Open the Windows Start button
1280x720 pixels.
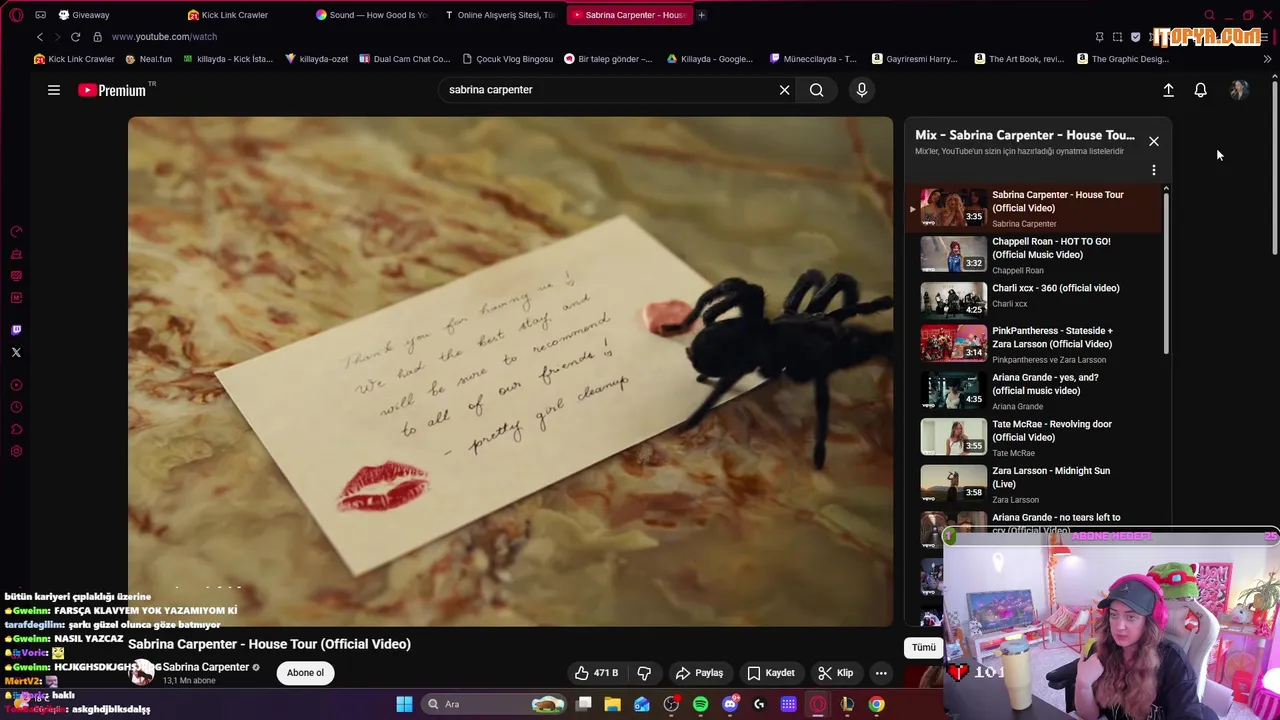pyautogui.click(x=404, y=704)
